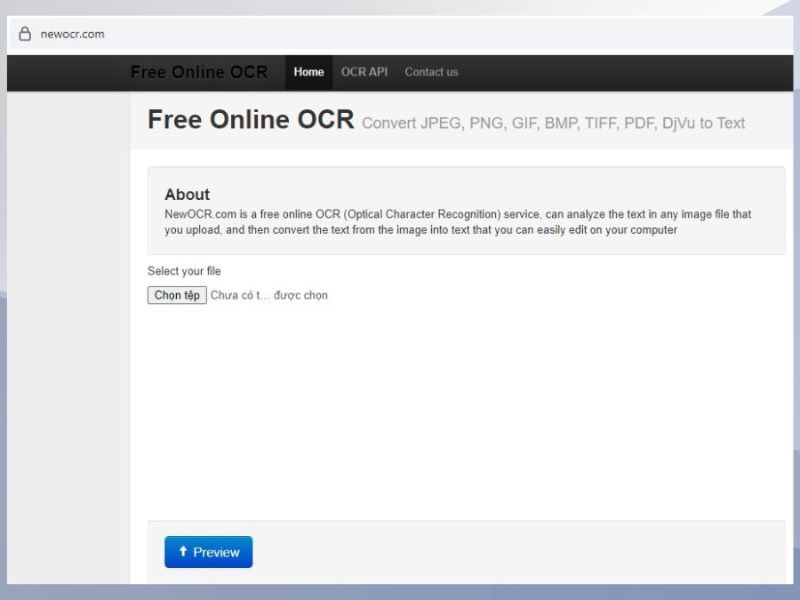800x600 pixels.
Task: Click the newocr.com URL text
Action: [x=72, y=34]
